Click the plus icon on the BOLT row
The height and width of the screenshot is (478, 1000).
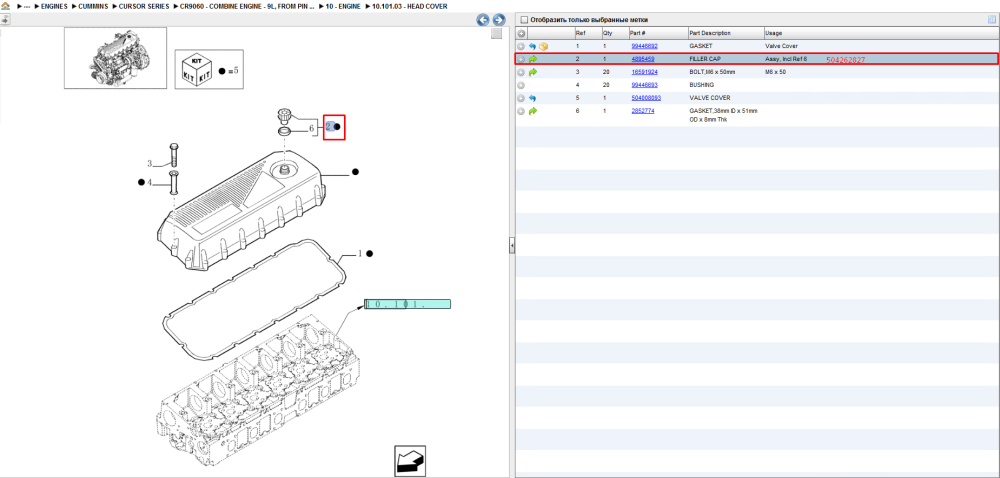click(521, 72)
